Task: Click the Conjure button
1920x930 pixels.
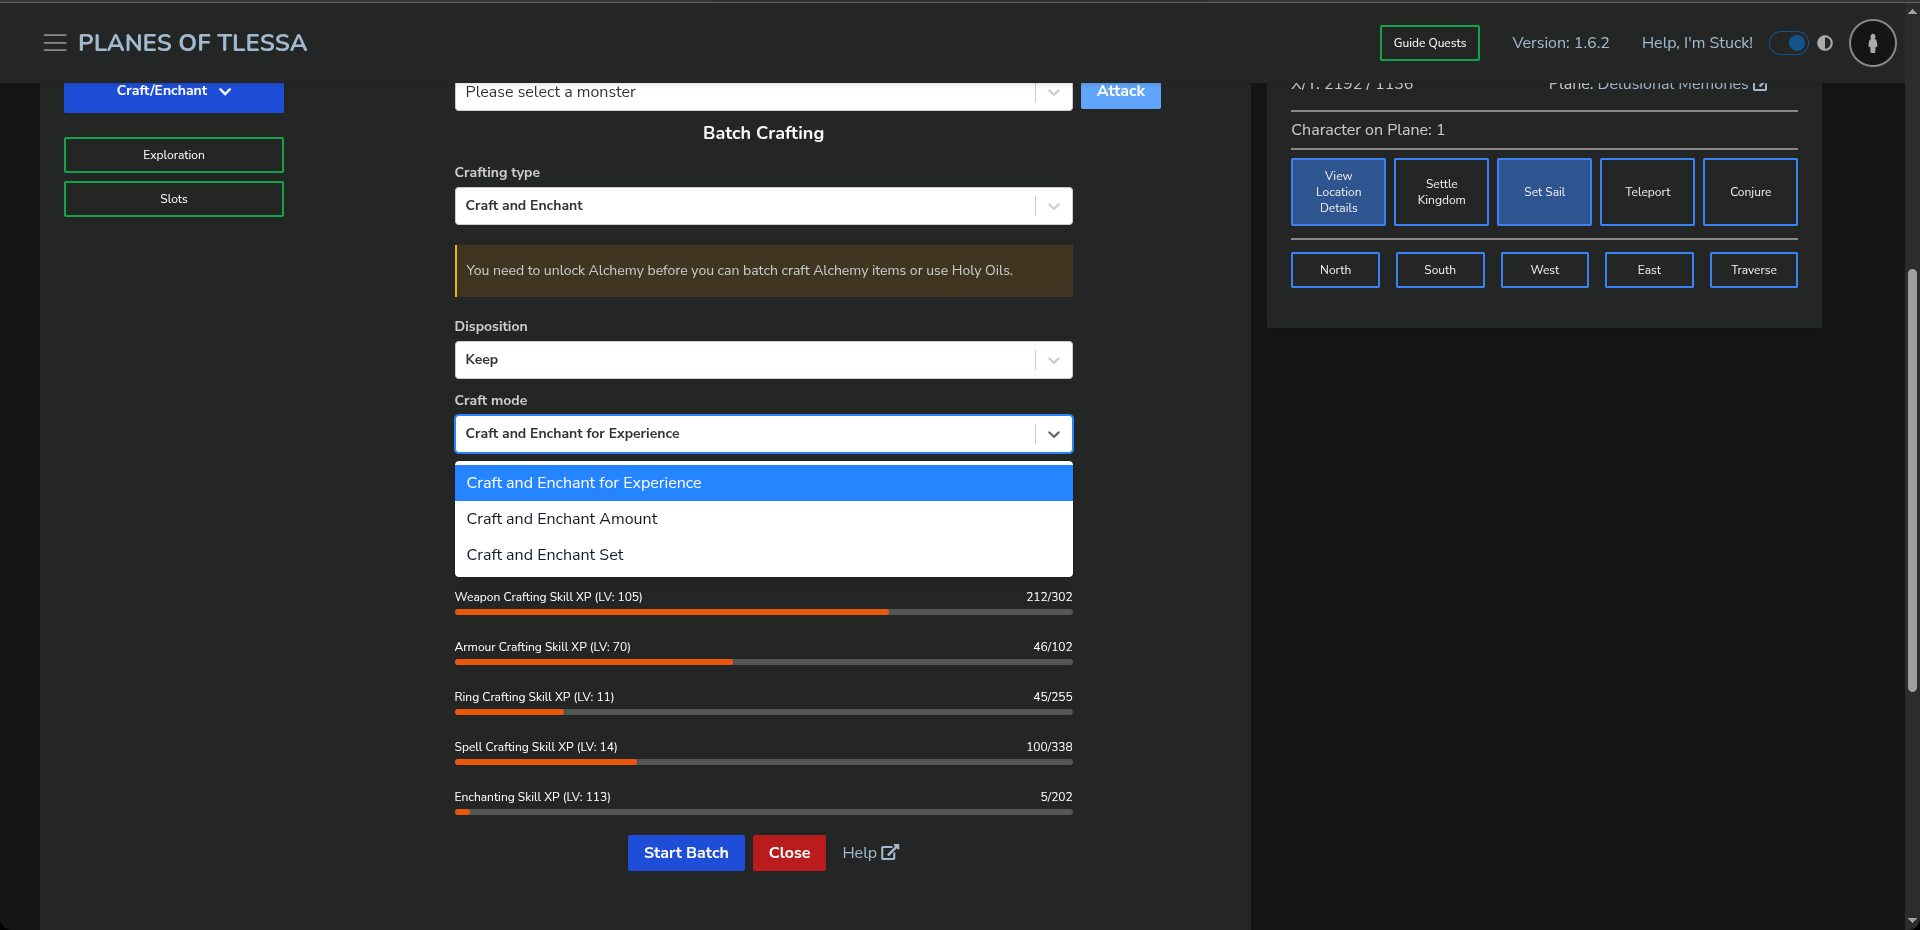Action: pos(1750,192)
